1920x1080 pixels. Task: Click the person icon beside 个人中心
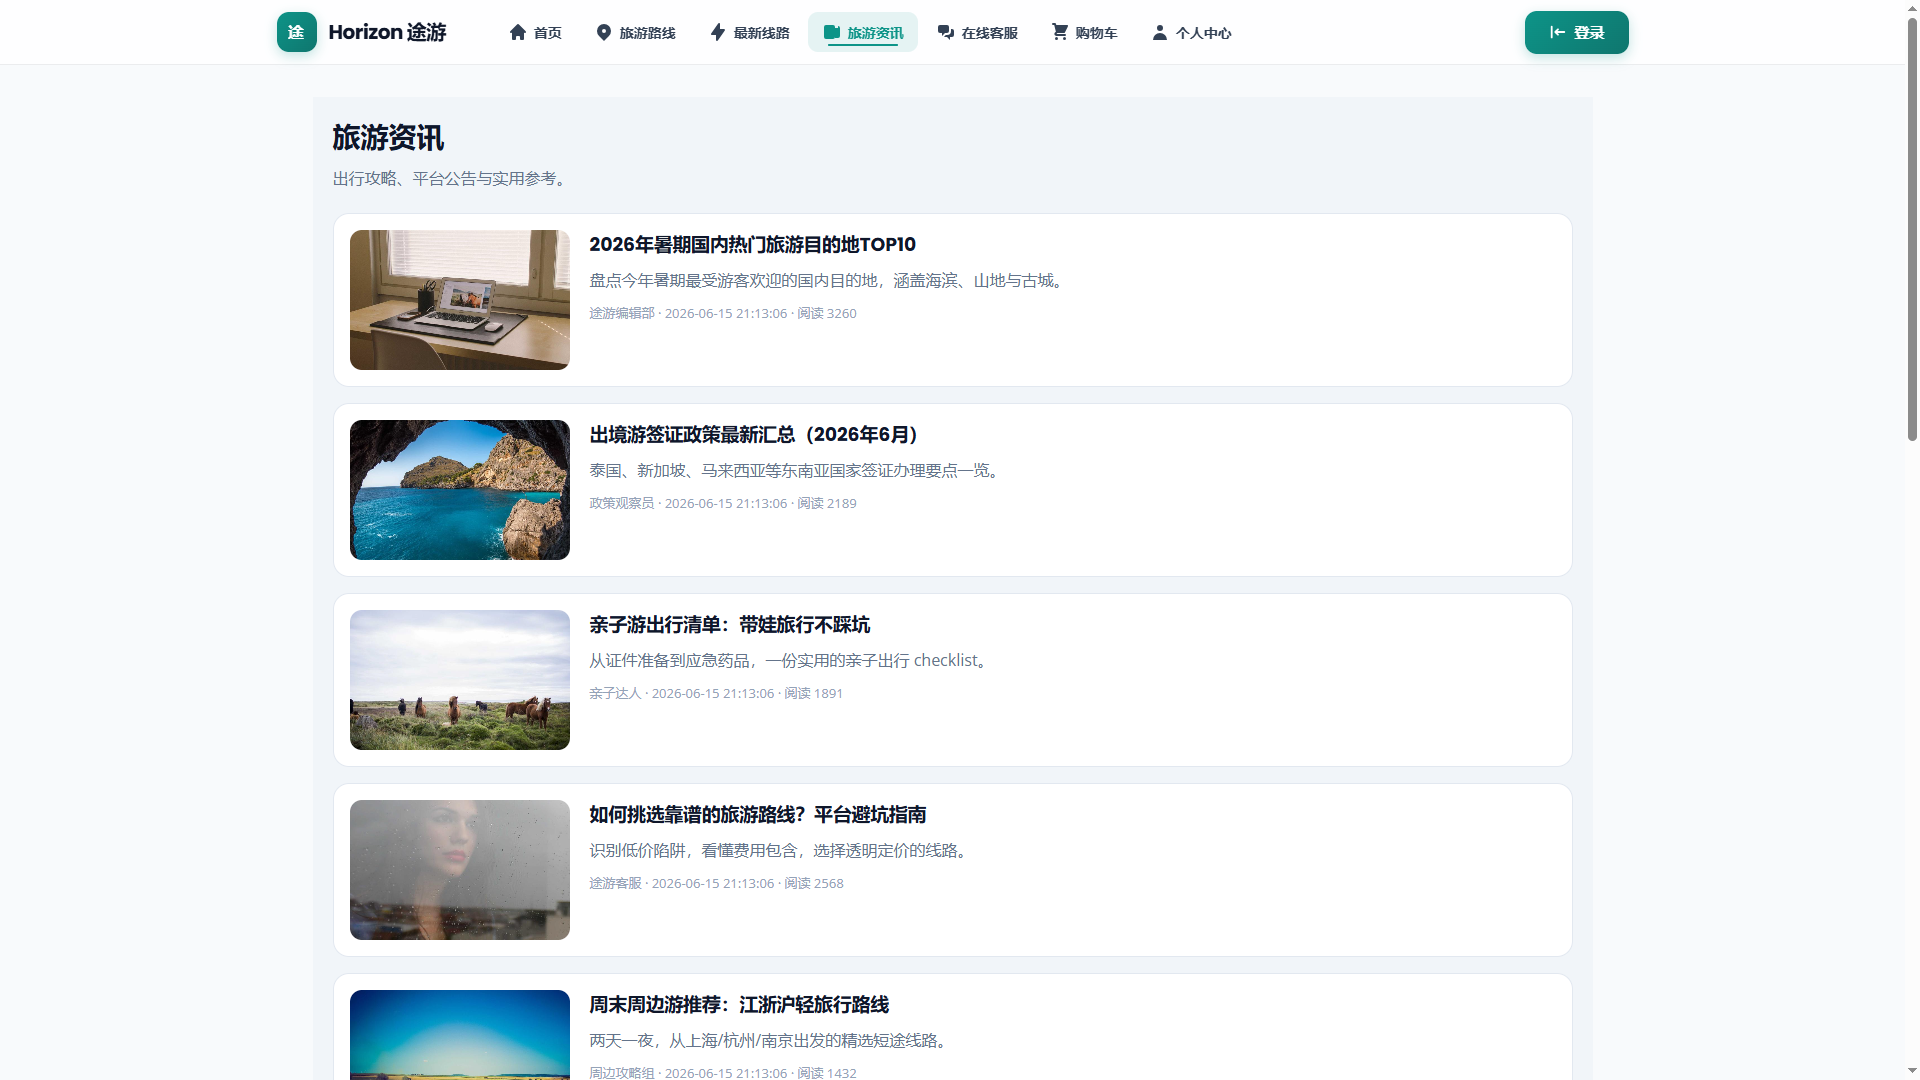(x=1160, y=32)
